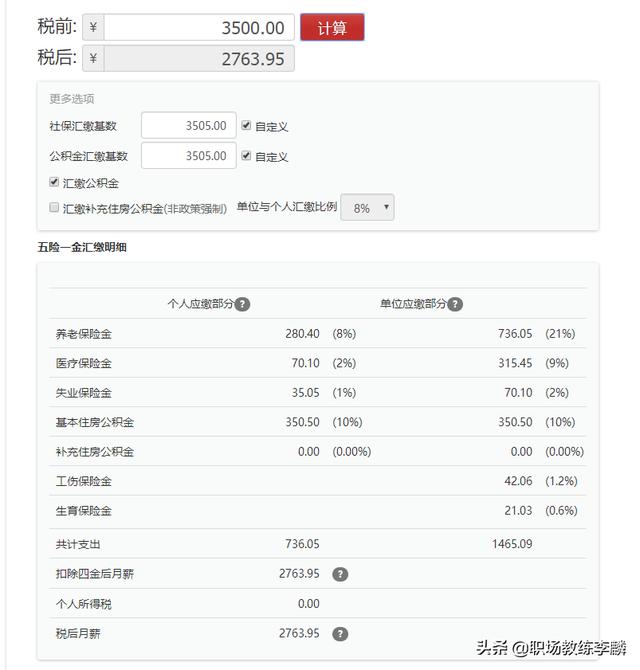
Task: Click the 生育保险金 row label
Action: (x=84, y=511)
